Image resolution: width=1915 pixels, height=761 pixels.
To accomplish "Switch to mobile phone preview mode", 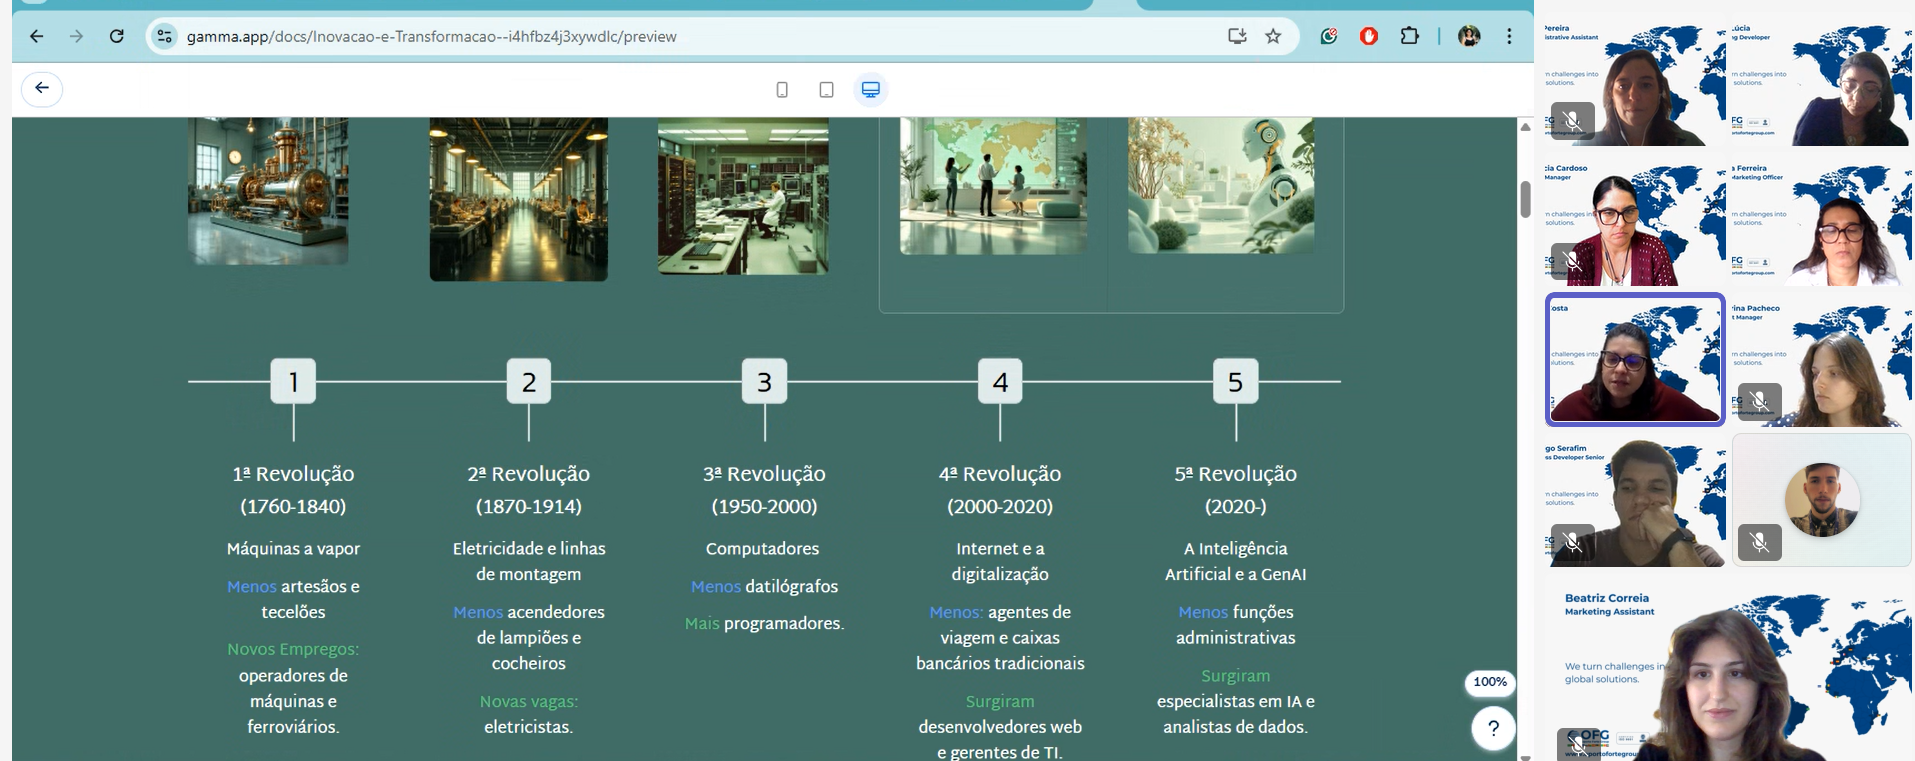I will 782,90.
